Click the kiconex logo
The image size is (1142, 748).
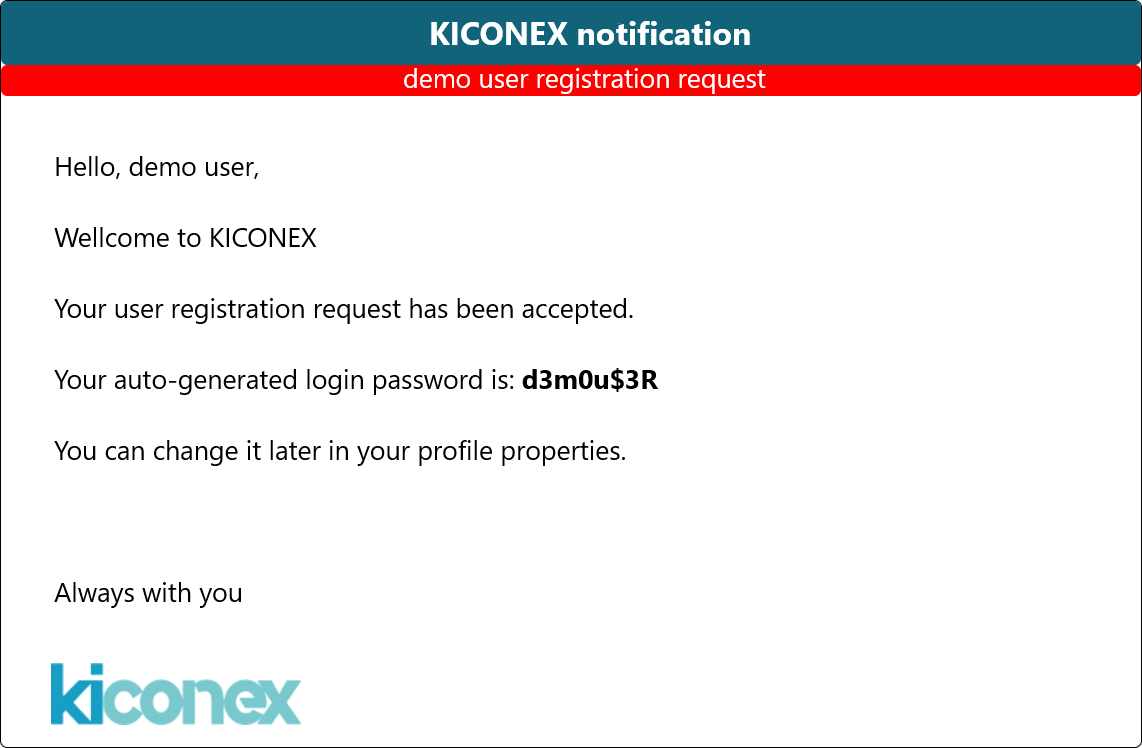pyautogui.click(x=175, y=693)
